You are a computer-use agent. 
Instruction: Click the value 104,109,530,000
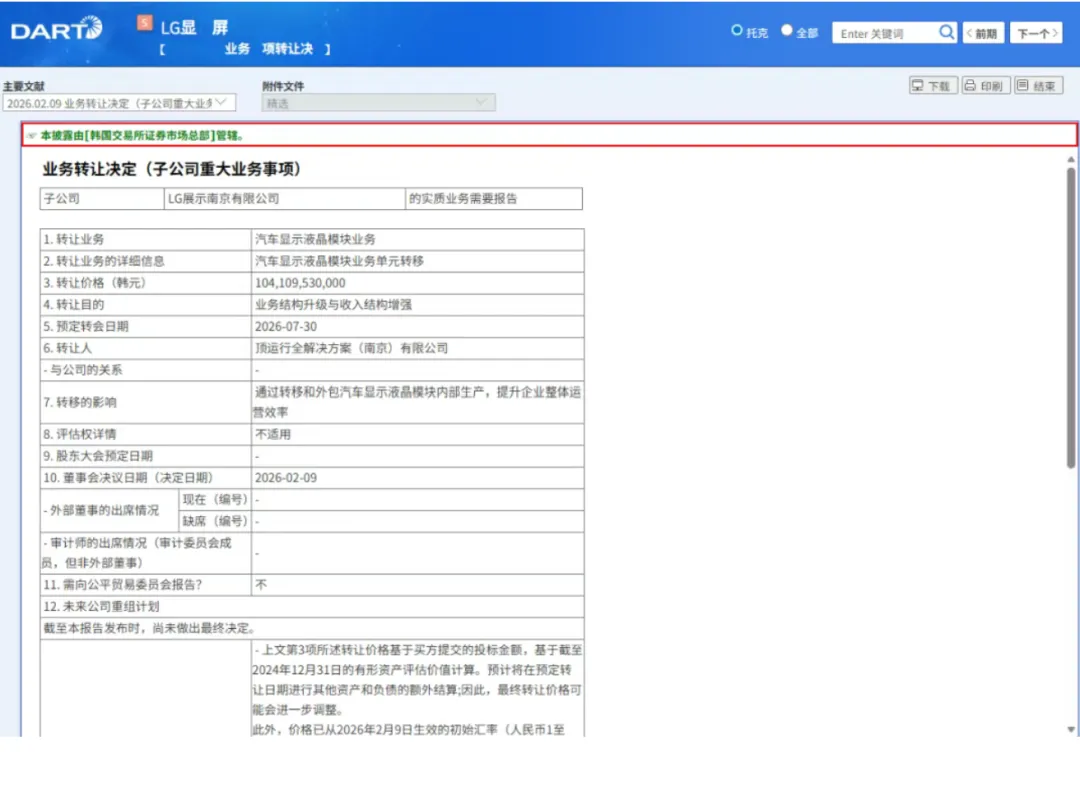pos(300,283)
